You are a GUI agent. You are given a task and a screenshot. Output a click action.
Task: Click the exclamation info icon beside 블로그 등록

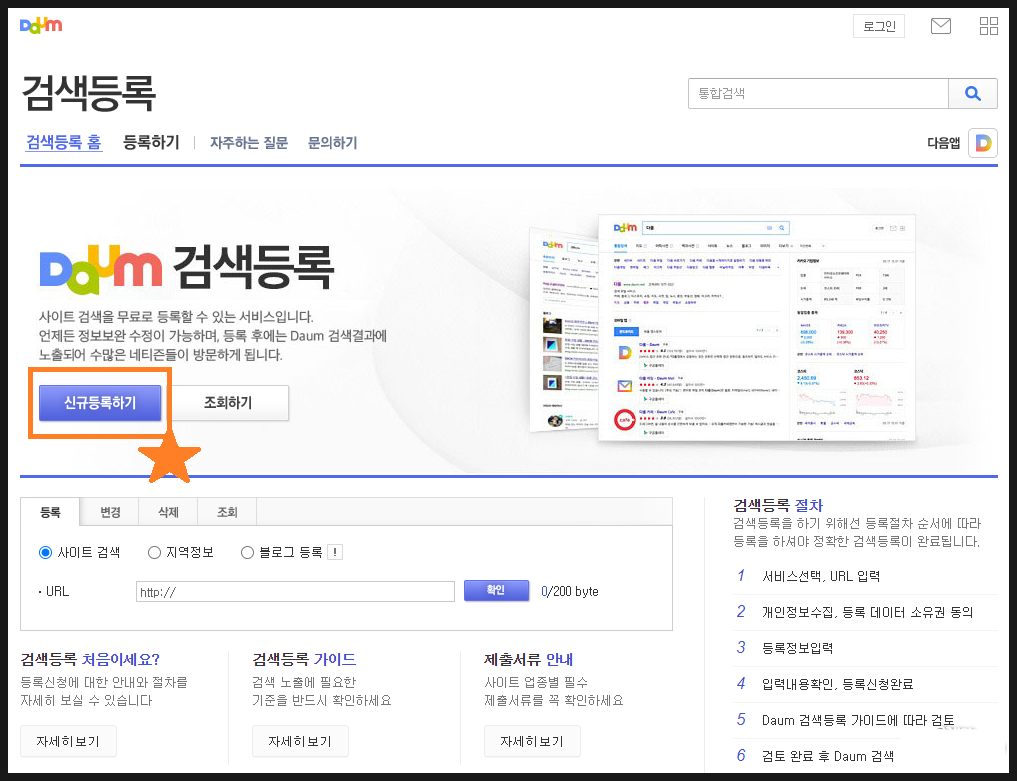(335, 552)
